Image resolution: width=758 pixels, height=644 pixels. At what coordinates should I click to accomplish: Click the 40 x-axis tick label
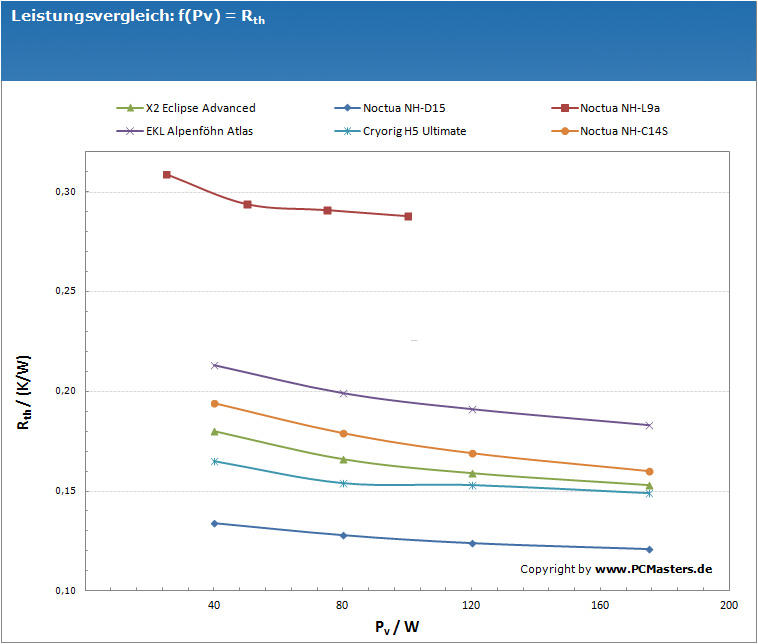[214, 605]
